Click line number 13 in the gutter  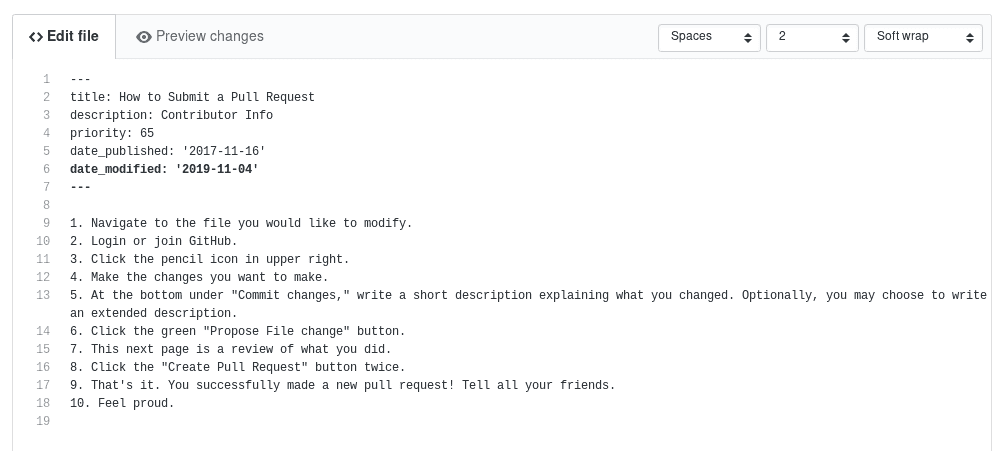point(43,295)
